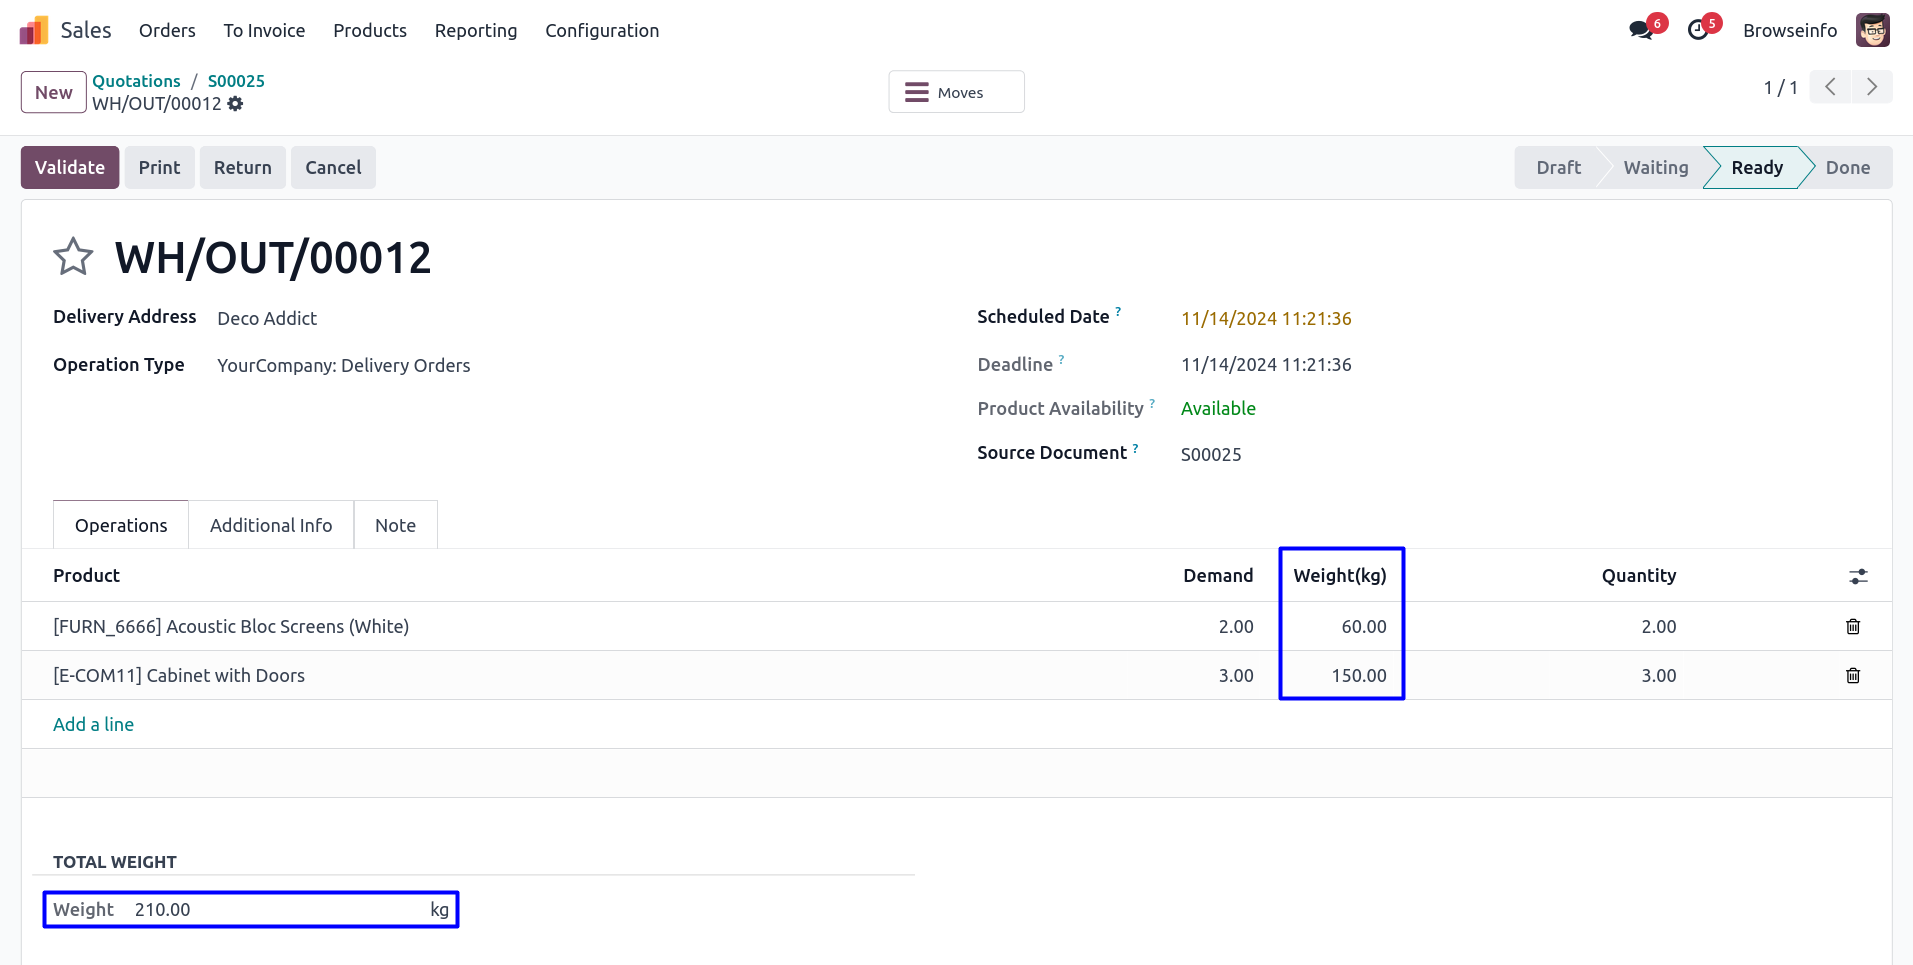1913x965 pixels.
Task: Switch to the Additional Info tab
Action: (271, 526)
